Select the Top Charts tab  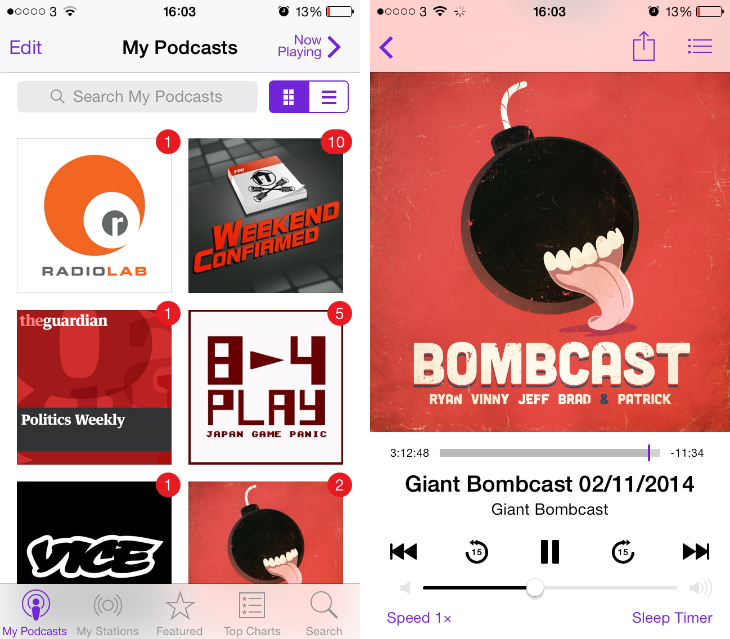[252, 612]
